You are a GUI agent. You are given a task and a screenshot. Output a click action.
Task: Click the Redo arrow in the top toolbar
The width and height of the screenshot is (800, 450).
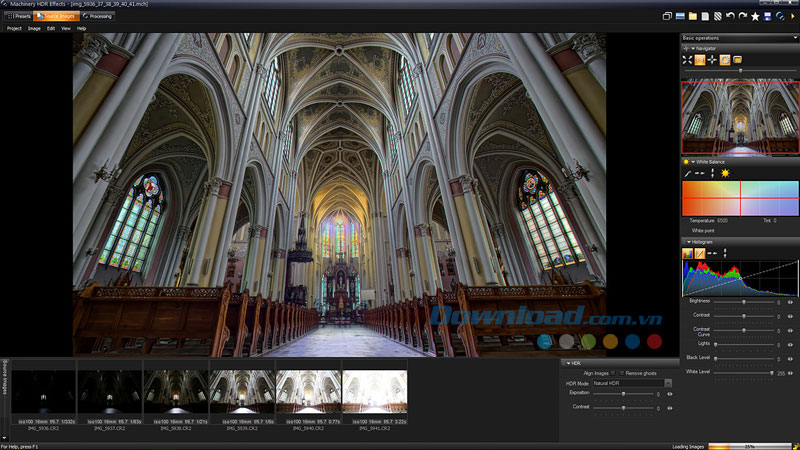tap(742, 16)
